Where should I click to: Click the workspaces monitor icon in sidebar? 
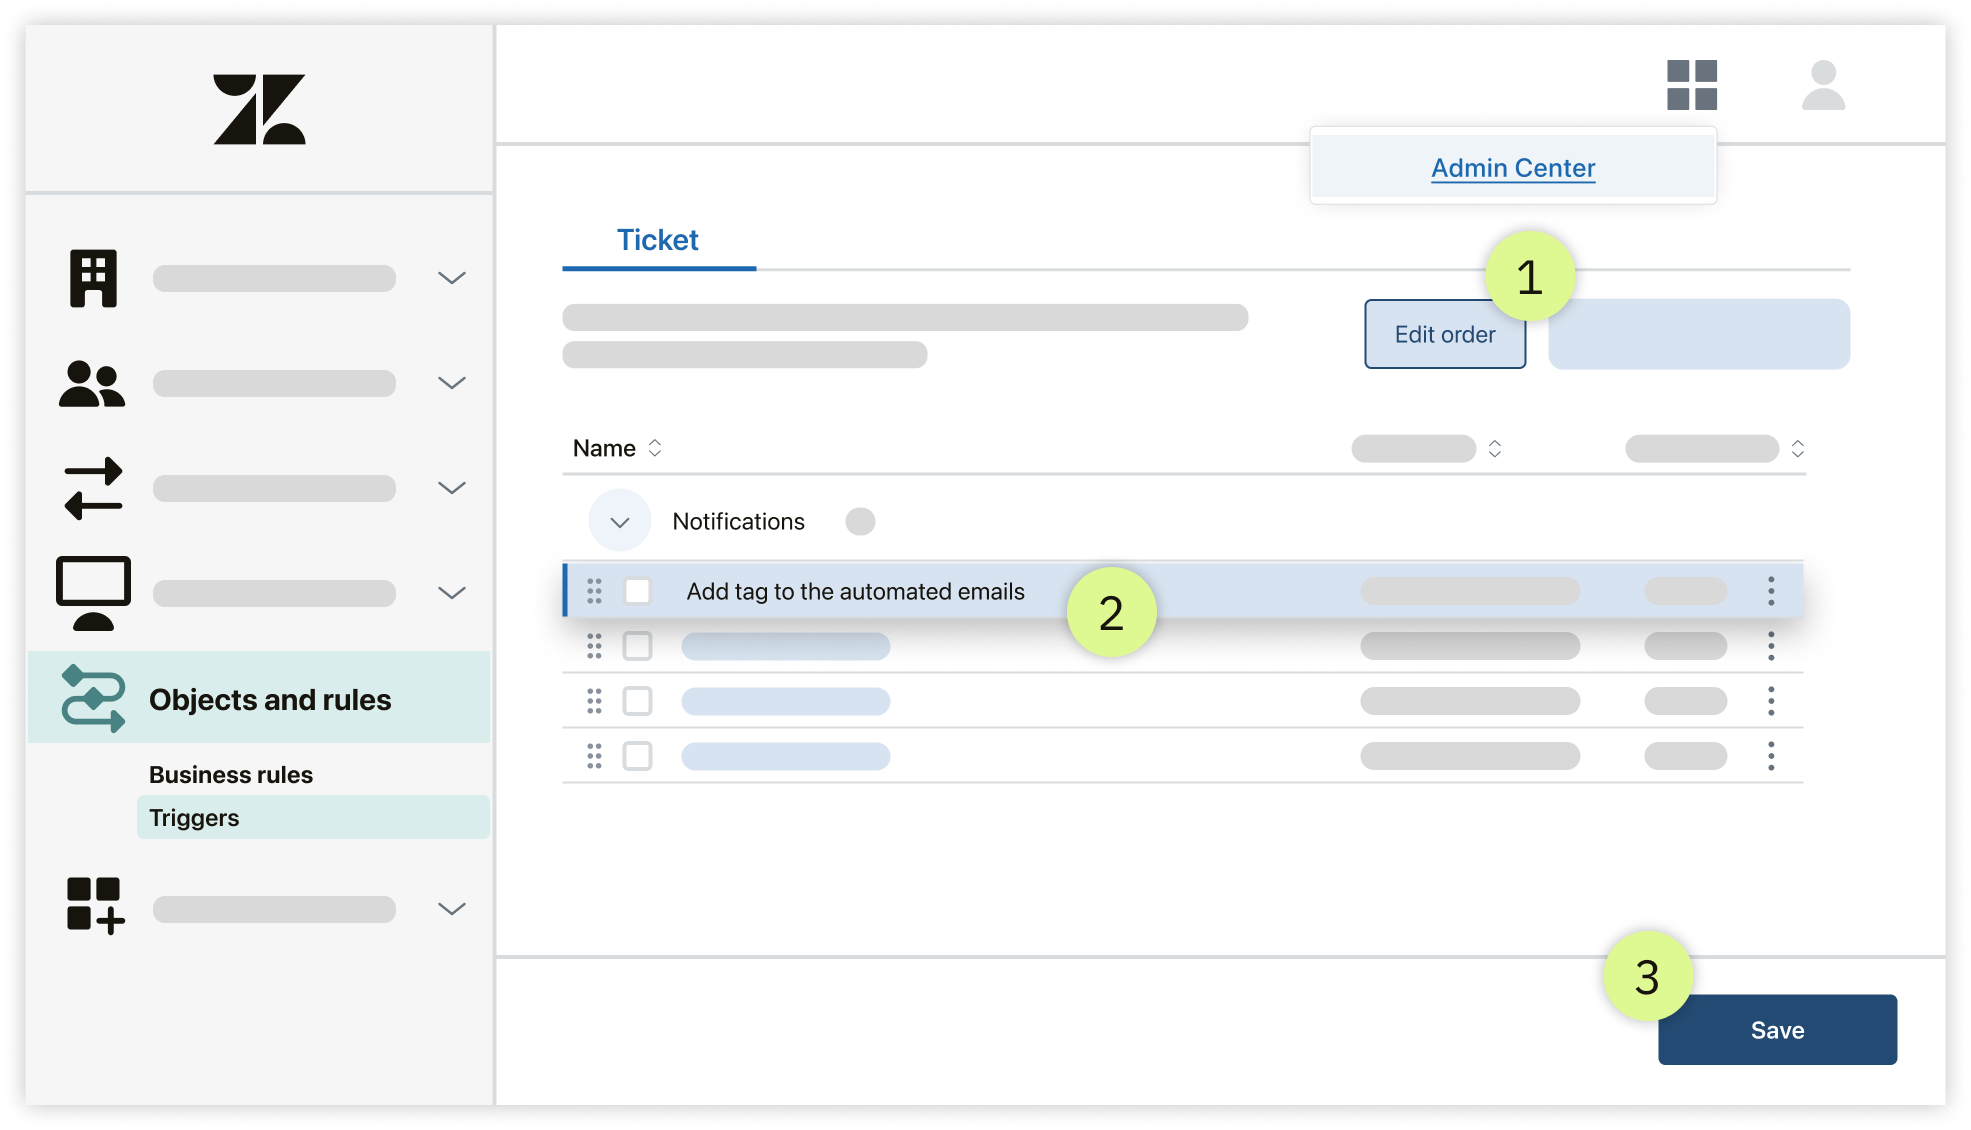tap(93, 592)
